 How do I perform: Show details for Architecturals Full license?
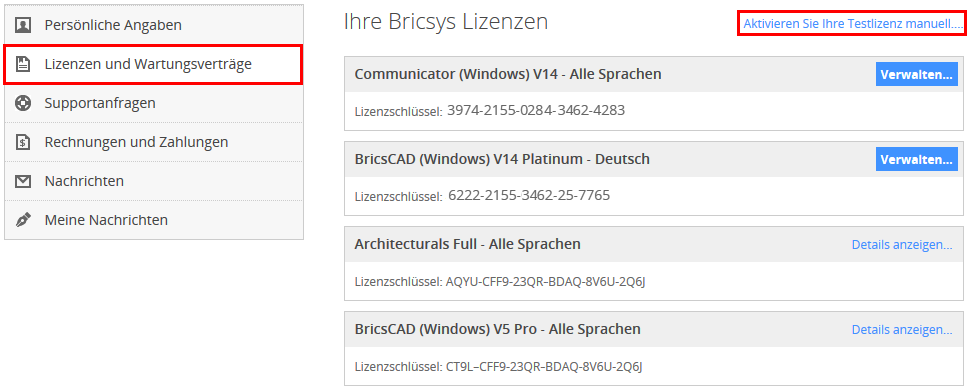(902, 244)
